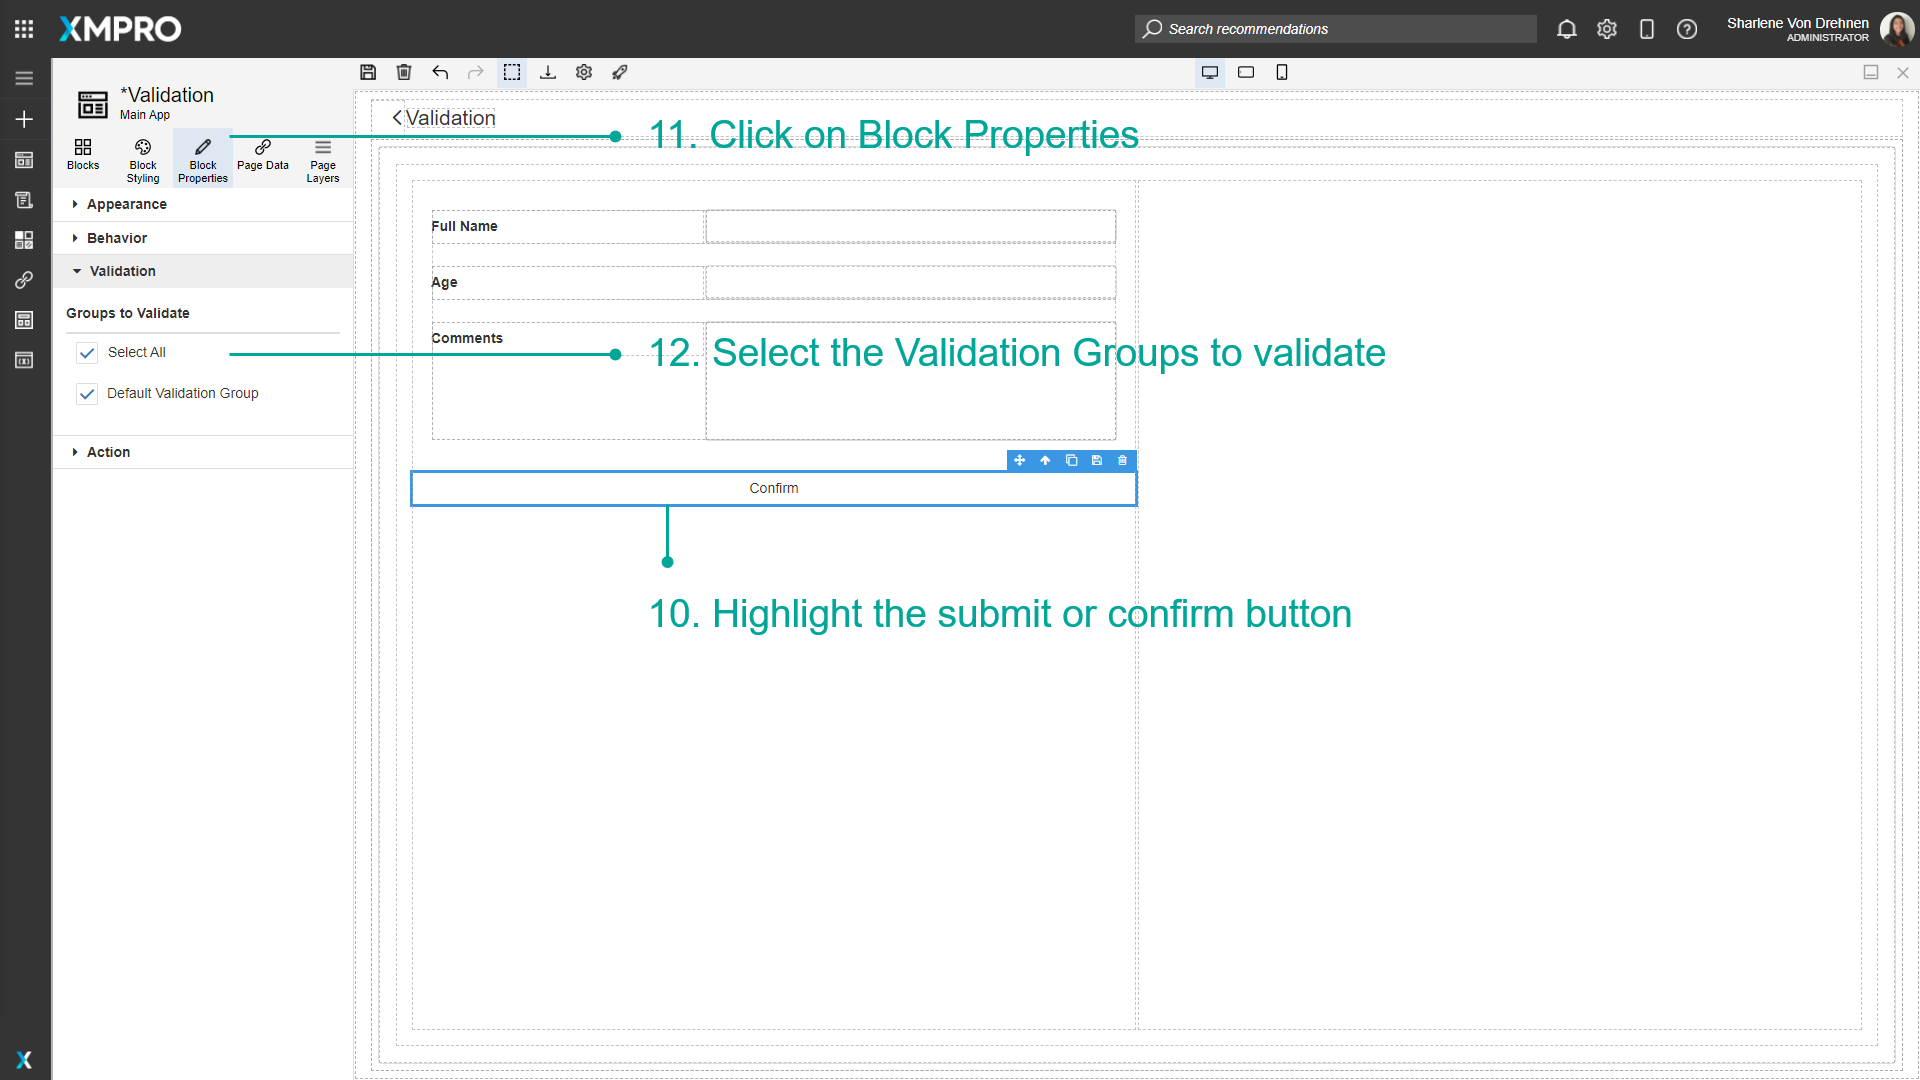
Task: Disable Default Validation Group
Action: [x=87, y=393]
